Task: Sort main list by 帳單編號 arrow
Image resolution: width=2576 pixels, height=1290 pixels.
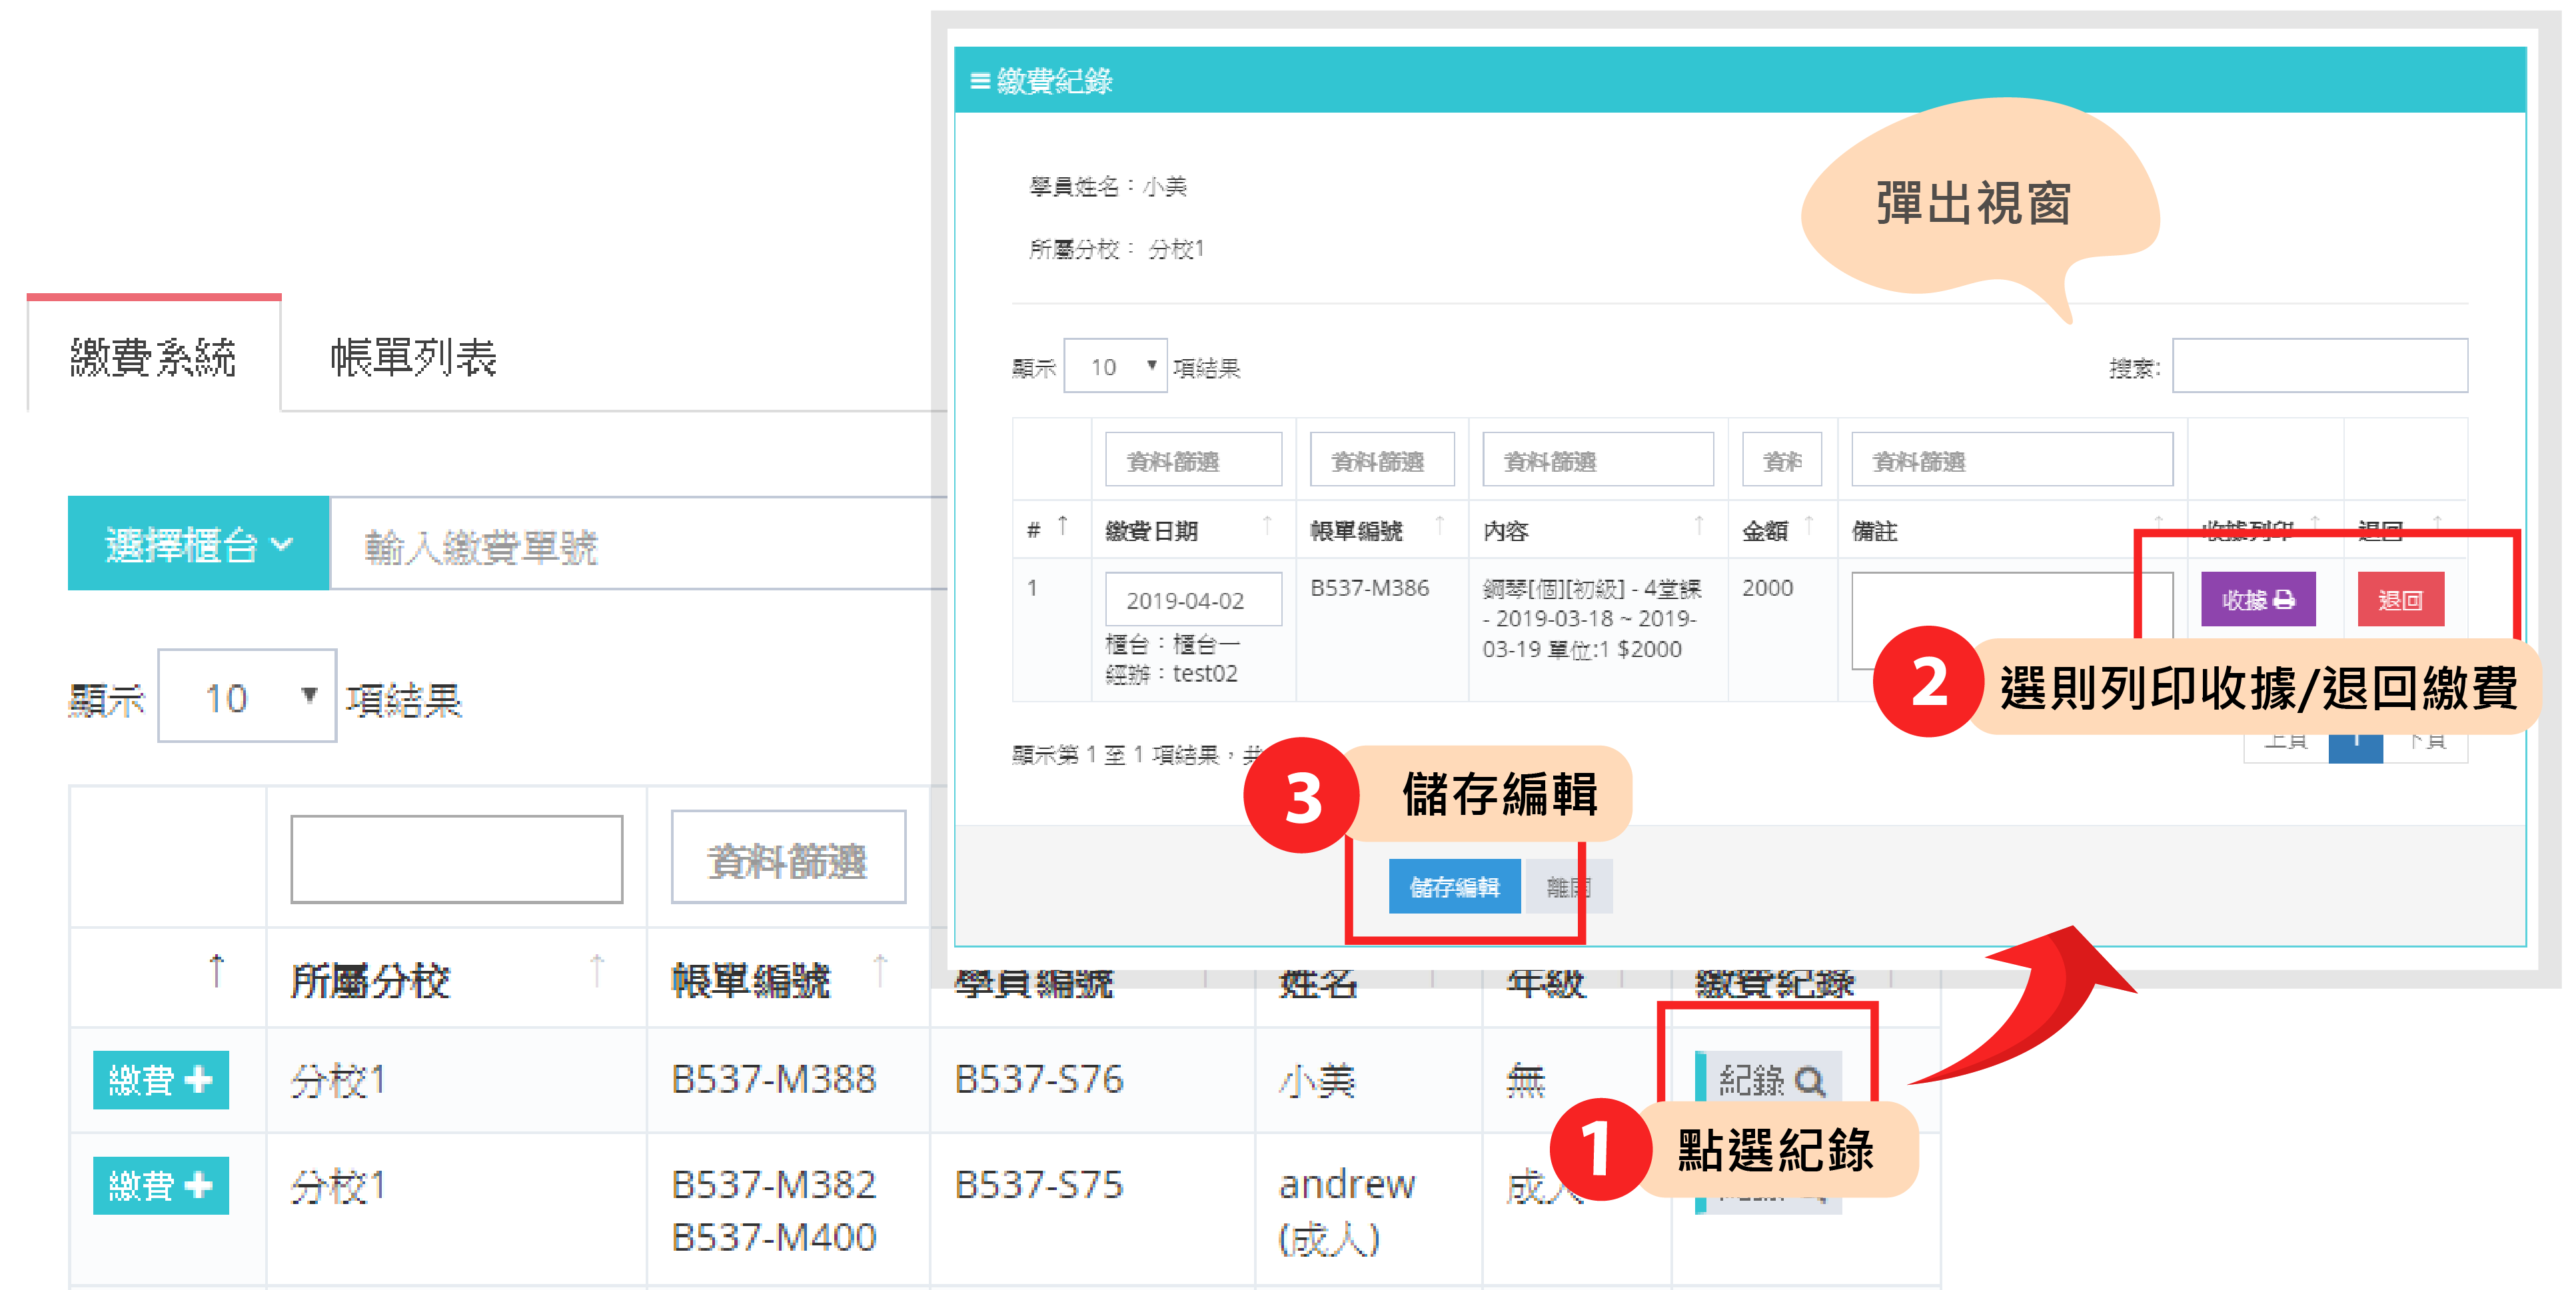Action: coord(880,970)
